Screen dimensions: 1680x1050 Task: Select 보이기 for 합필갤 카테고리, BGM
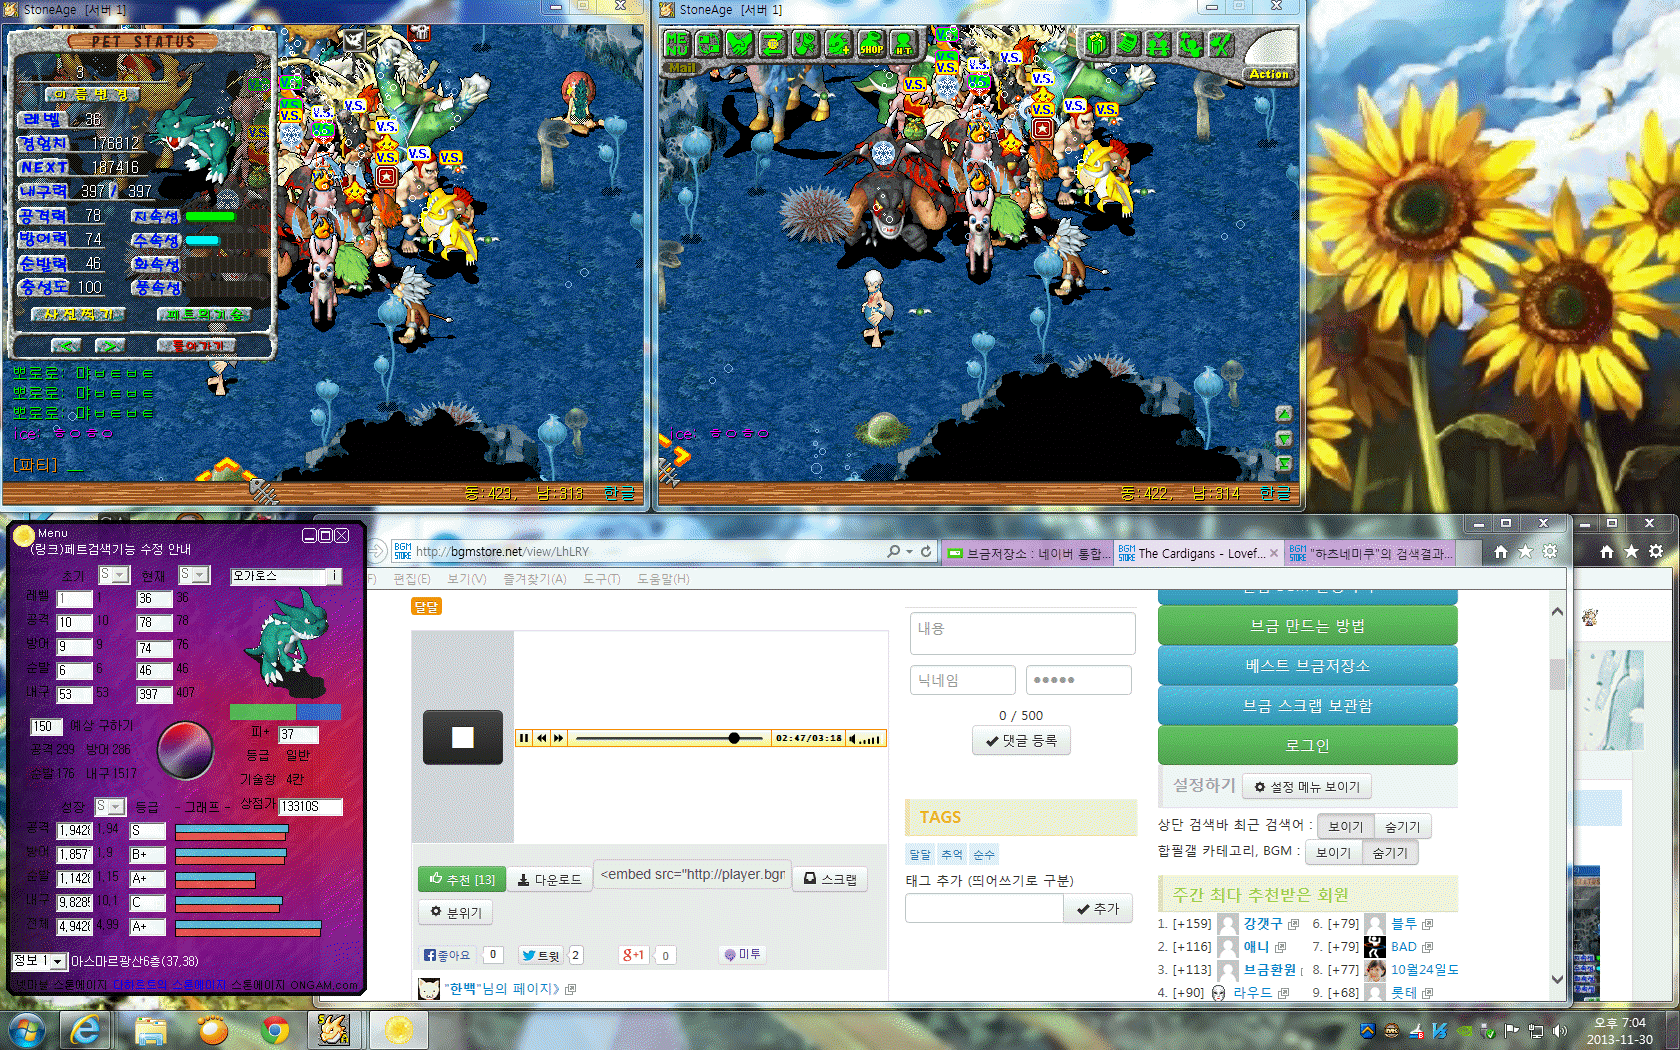[1333, 853]
